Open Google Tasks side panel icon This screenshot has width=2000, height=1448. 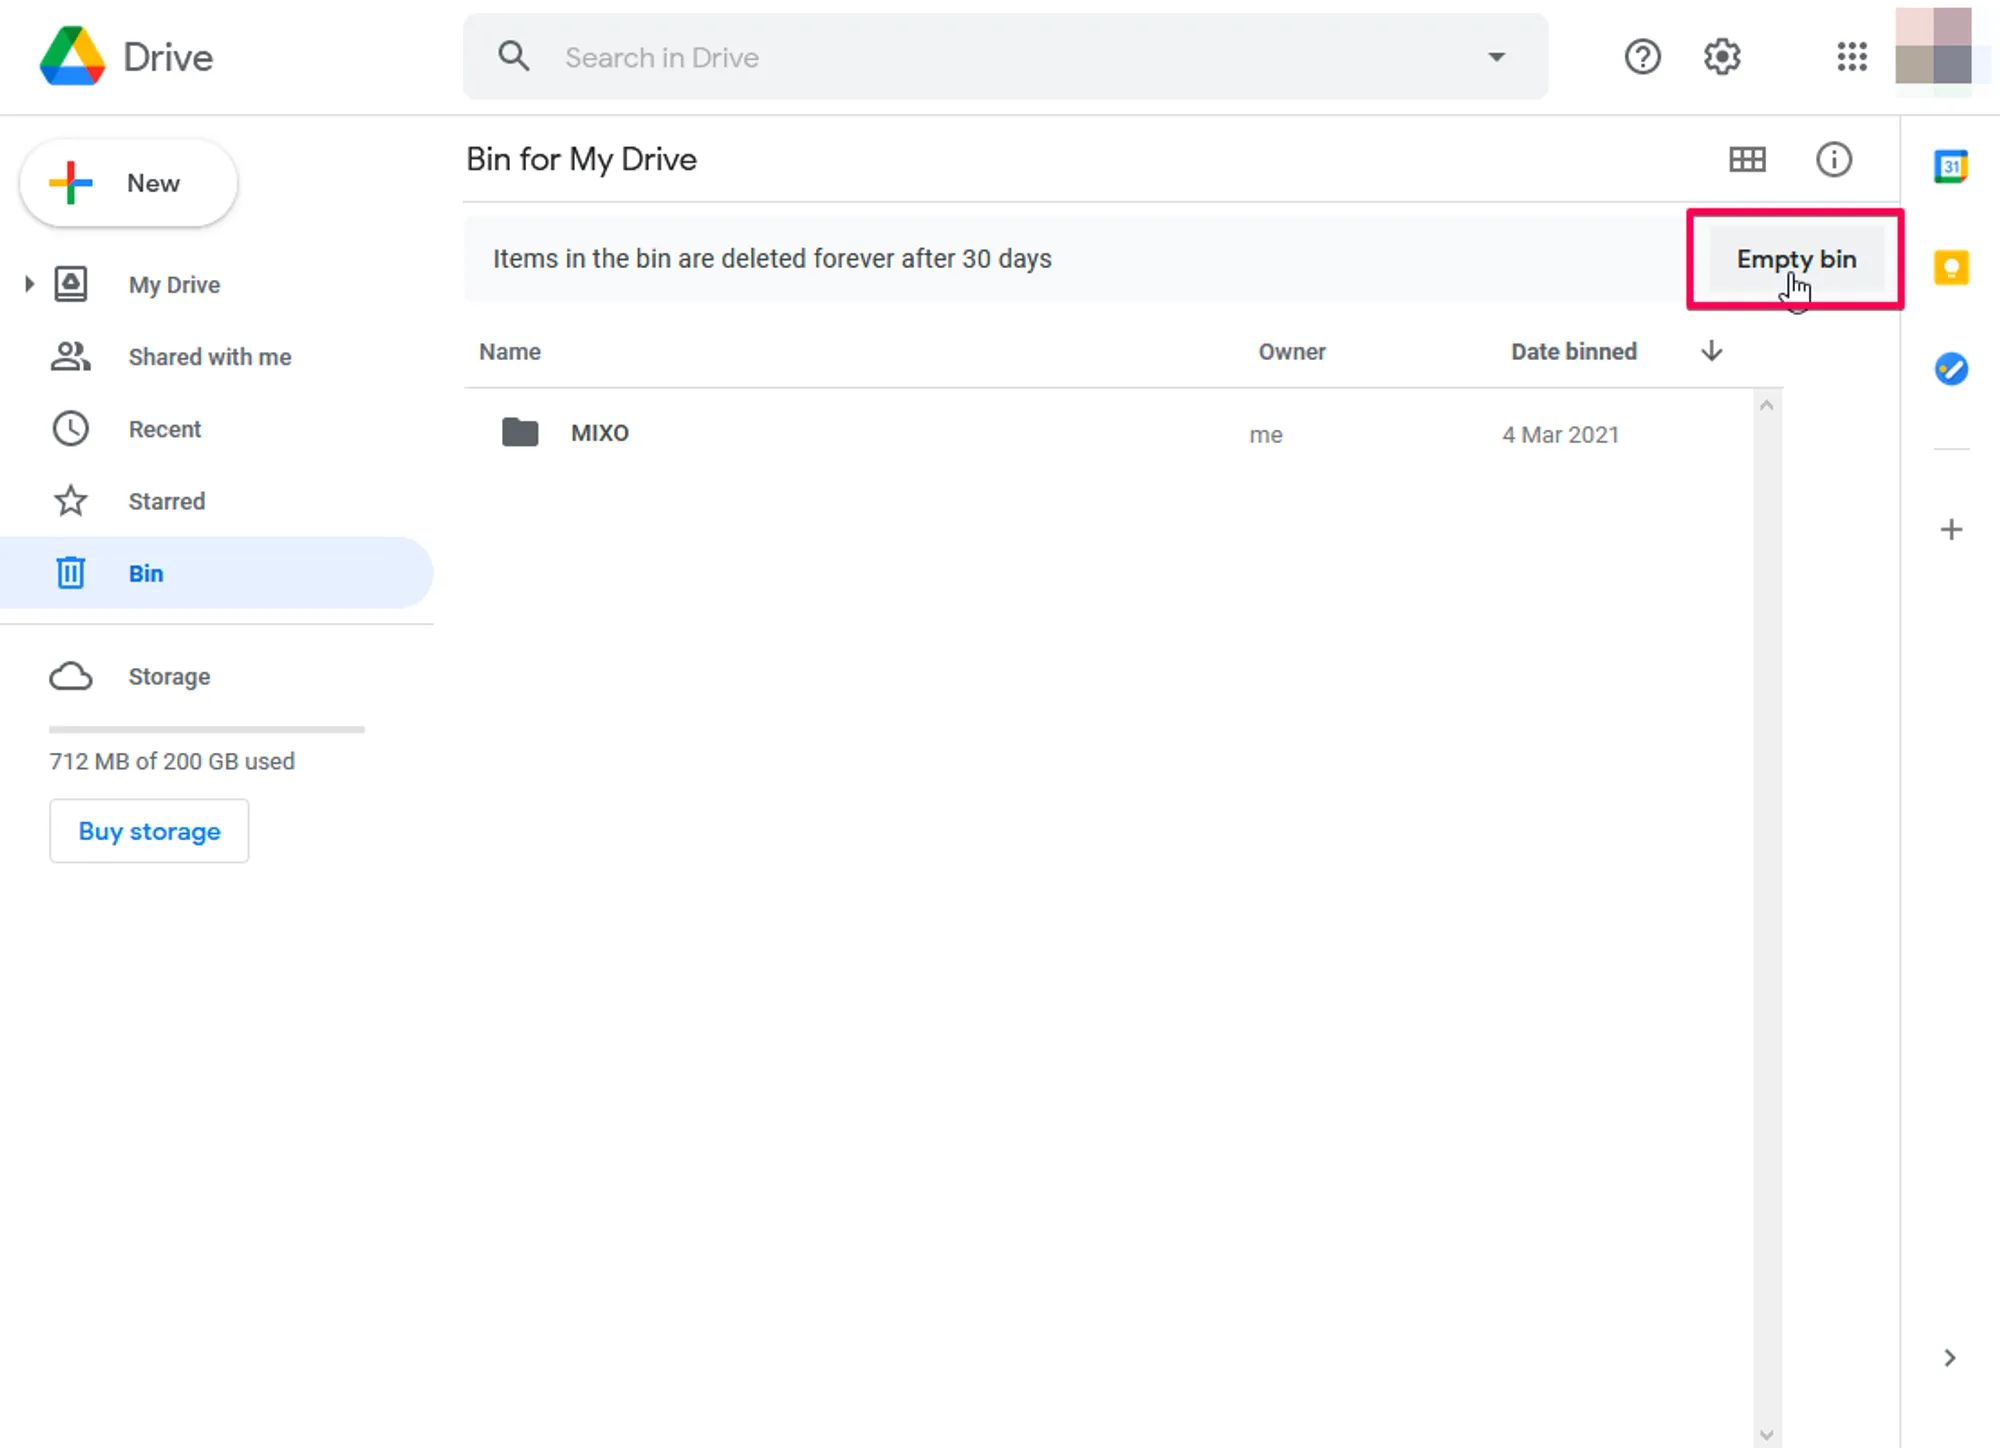coord(1950,369)
